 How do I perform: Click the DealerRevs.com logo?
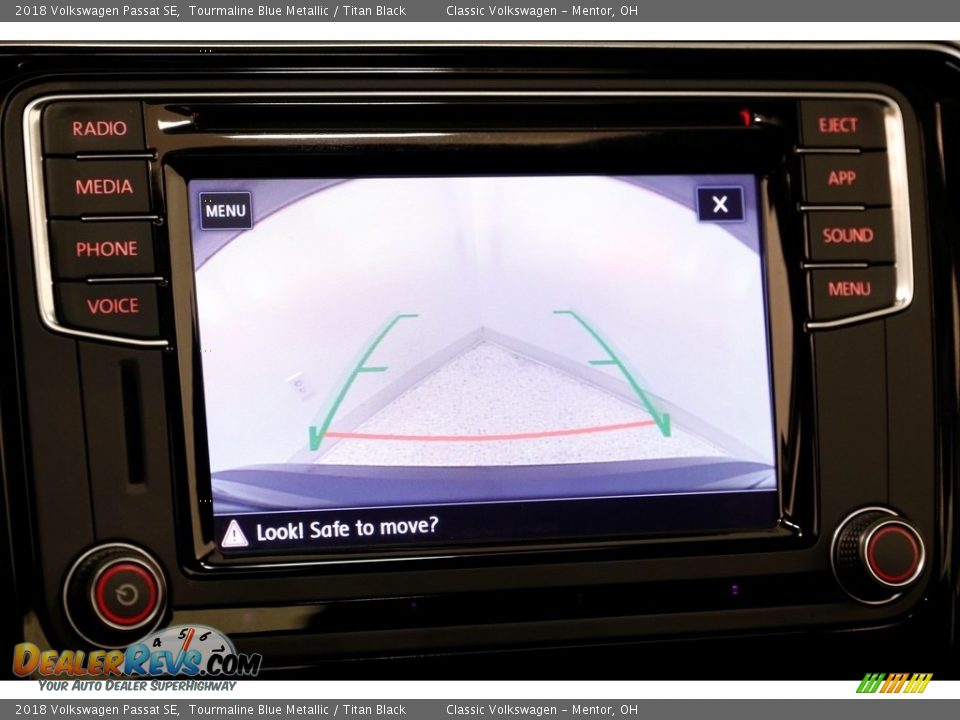[137, 660]
